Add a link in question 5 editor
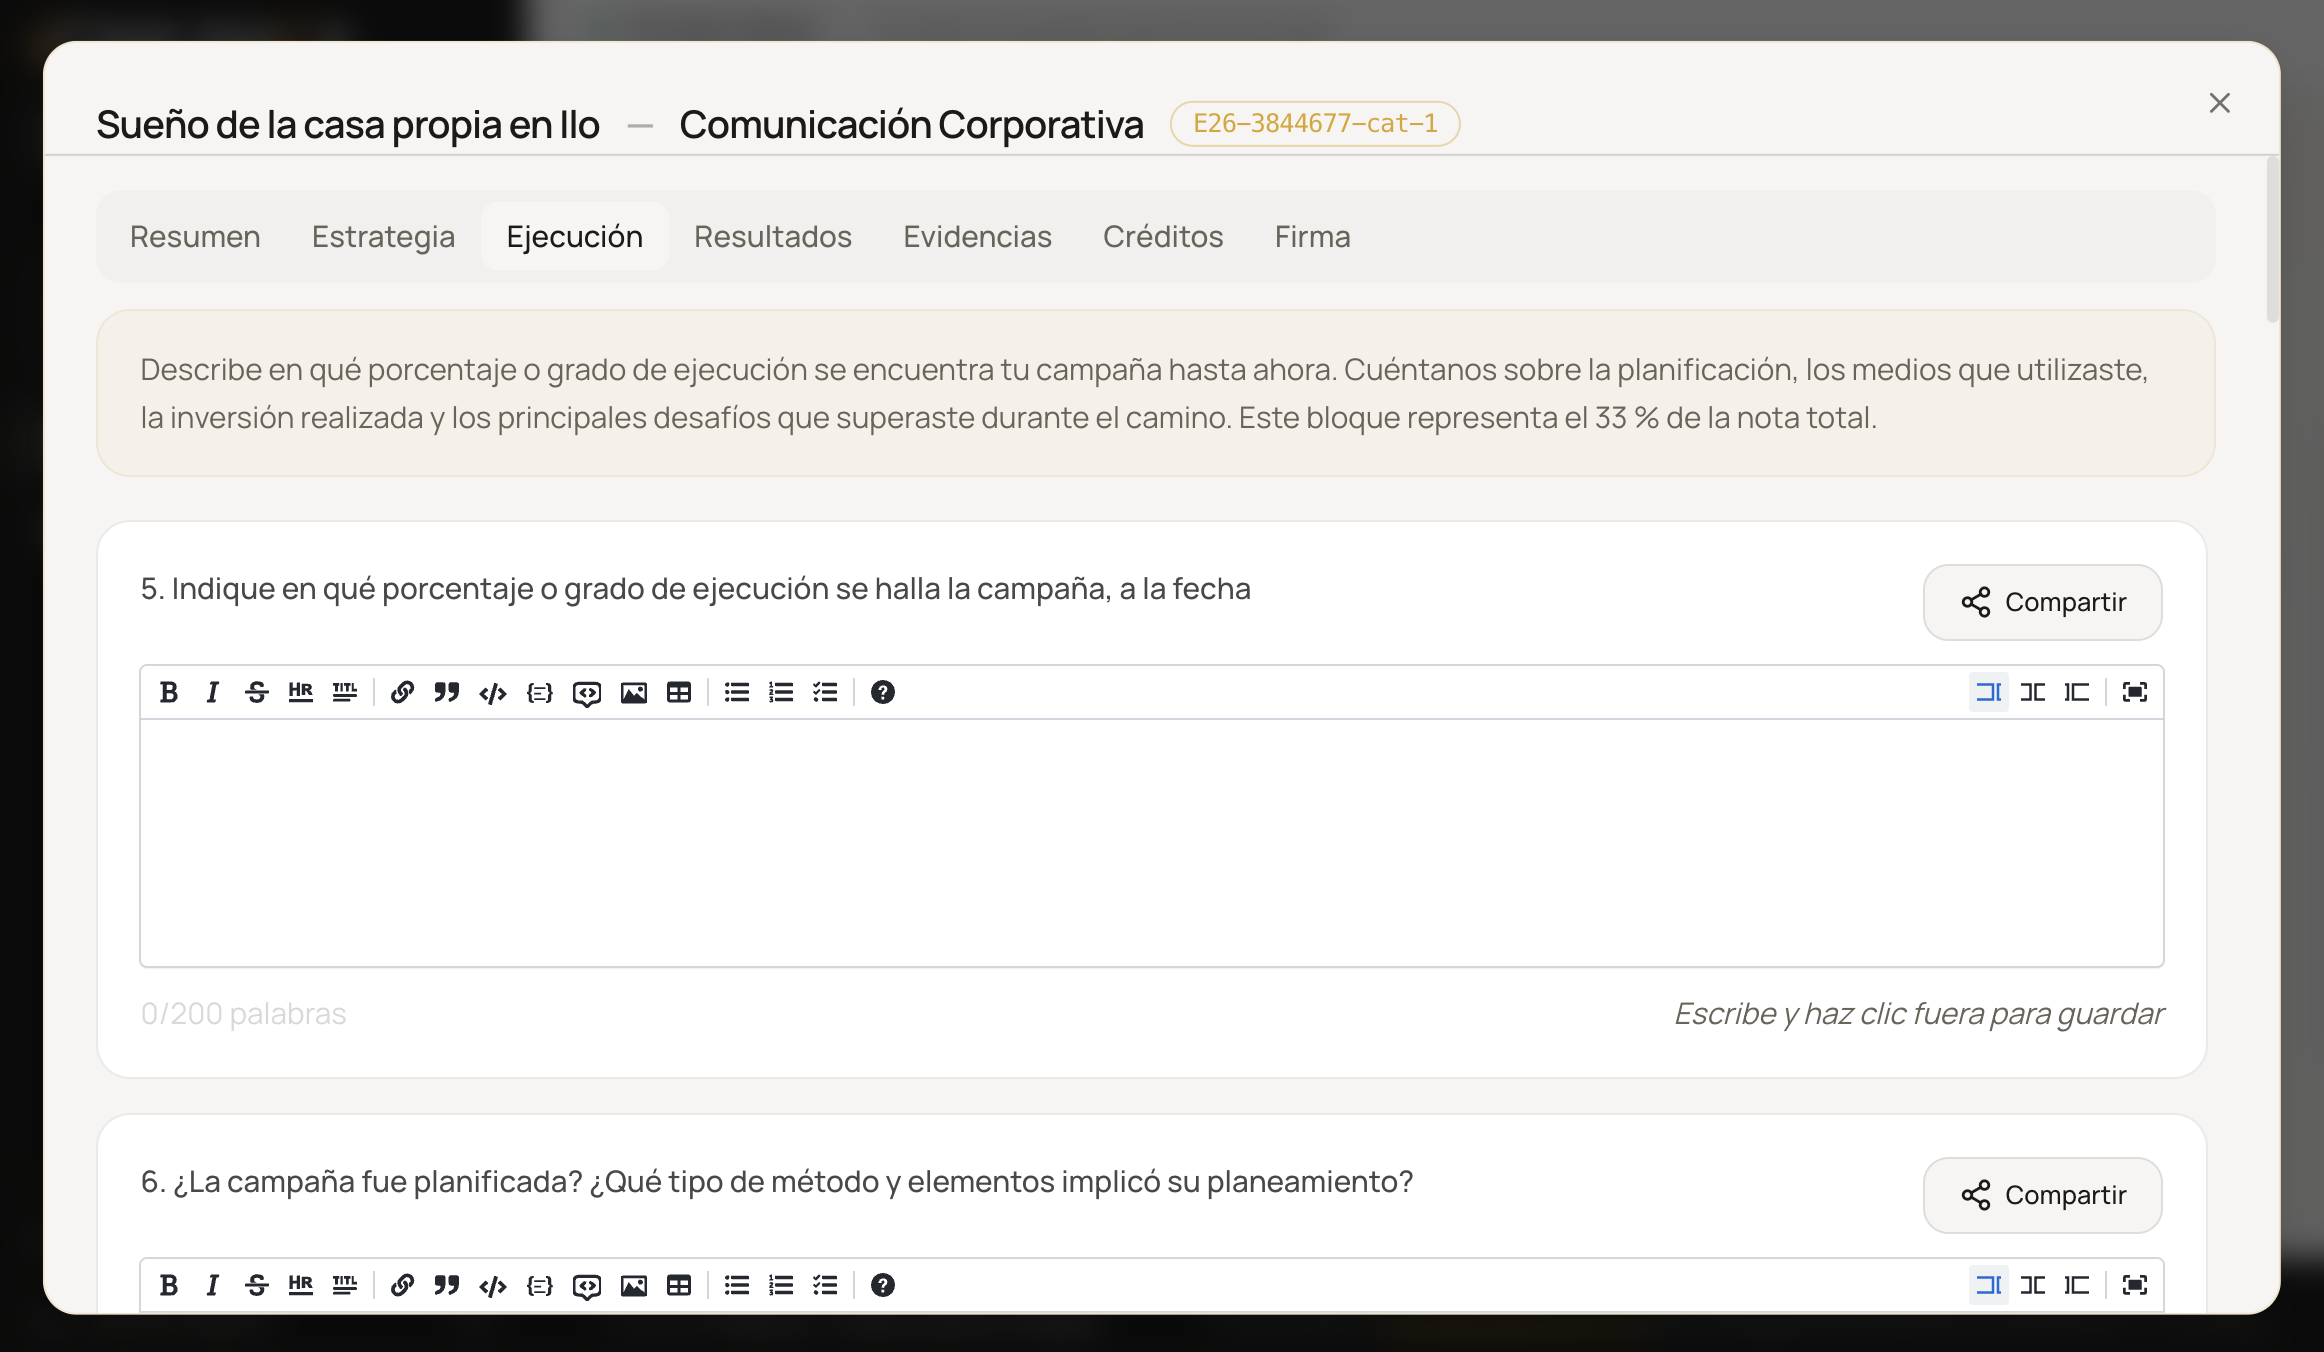The width and height of the screenshot is (2324, 1352). [x=402, y=692]
